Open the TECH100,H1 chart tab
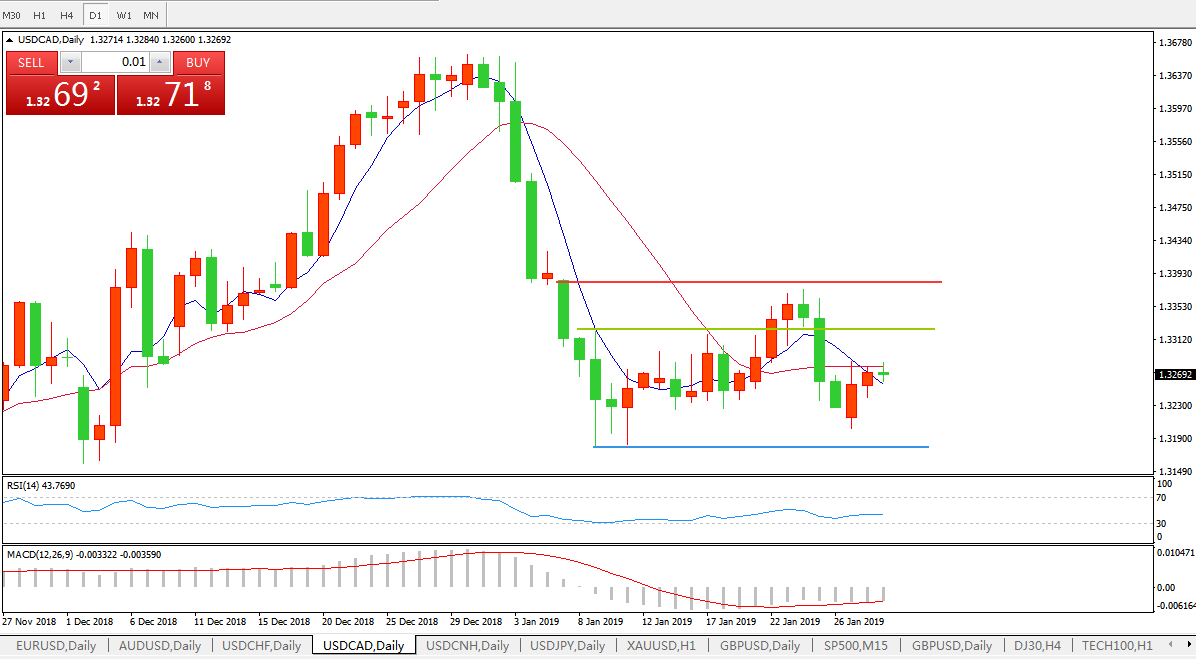 point(1117,645)
